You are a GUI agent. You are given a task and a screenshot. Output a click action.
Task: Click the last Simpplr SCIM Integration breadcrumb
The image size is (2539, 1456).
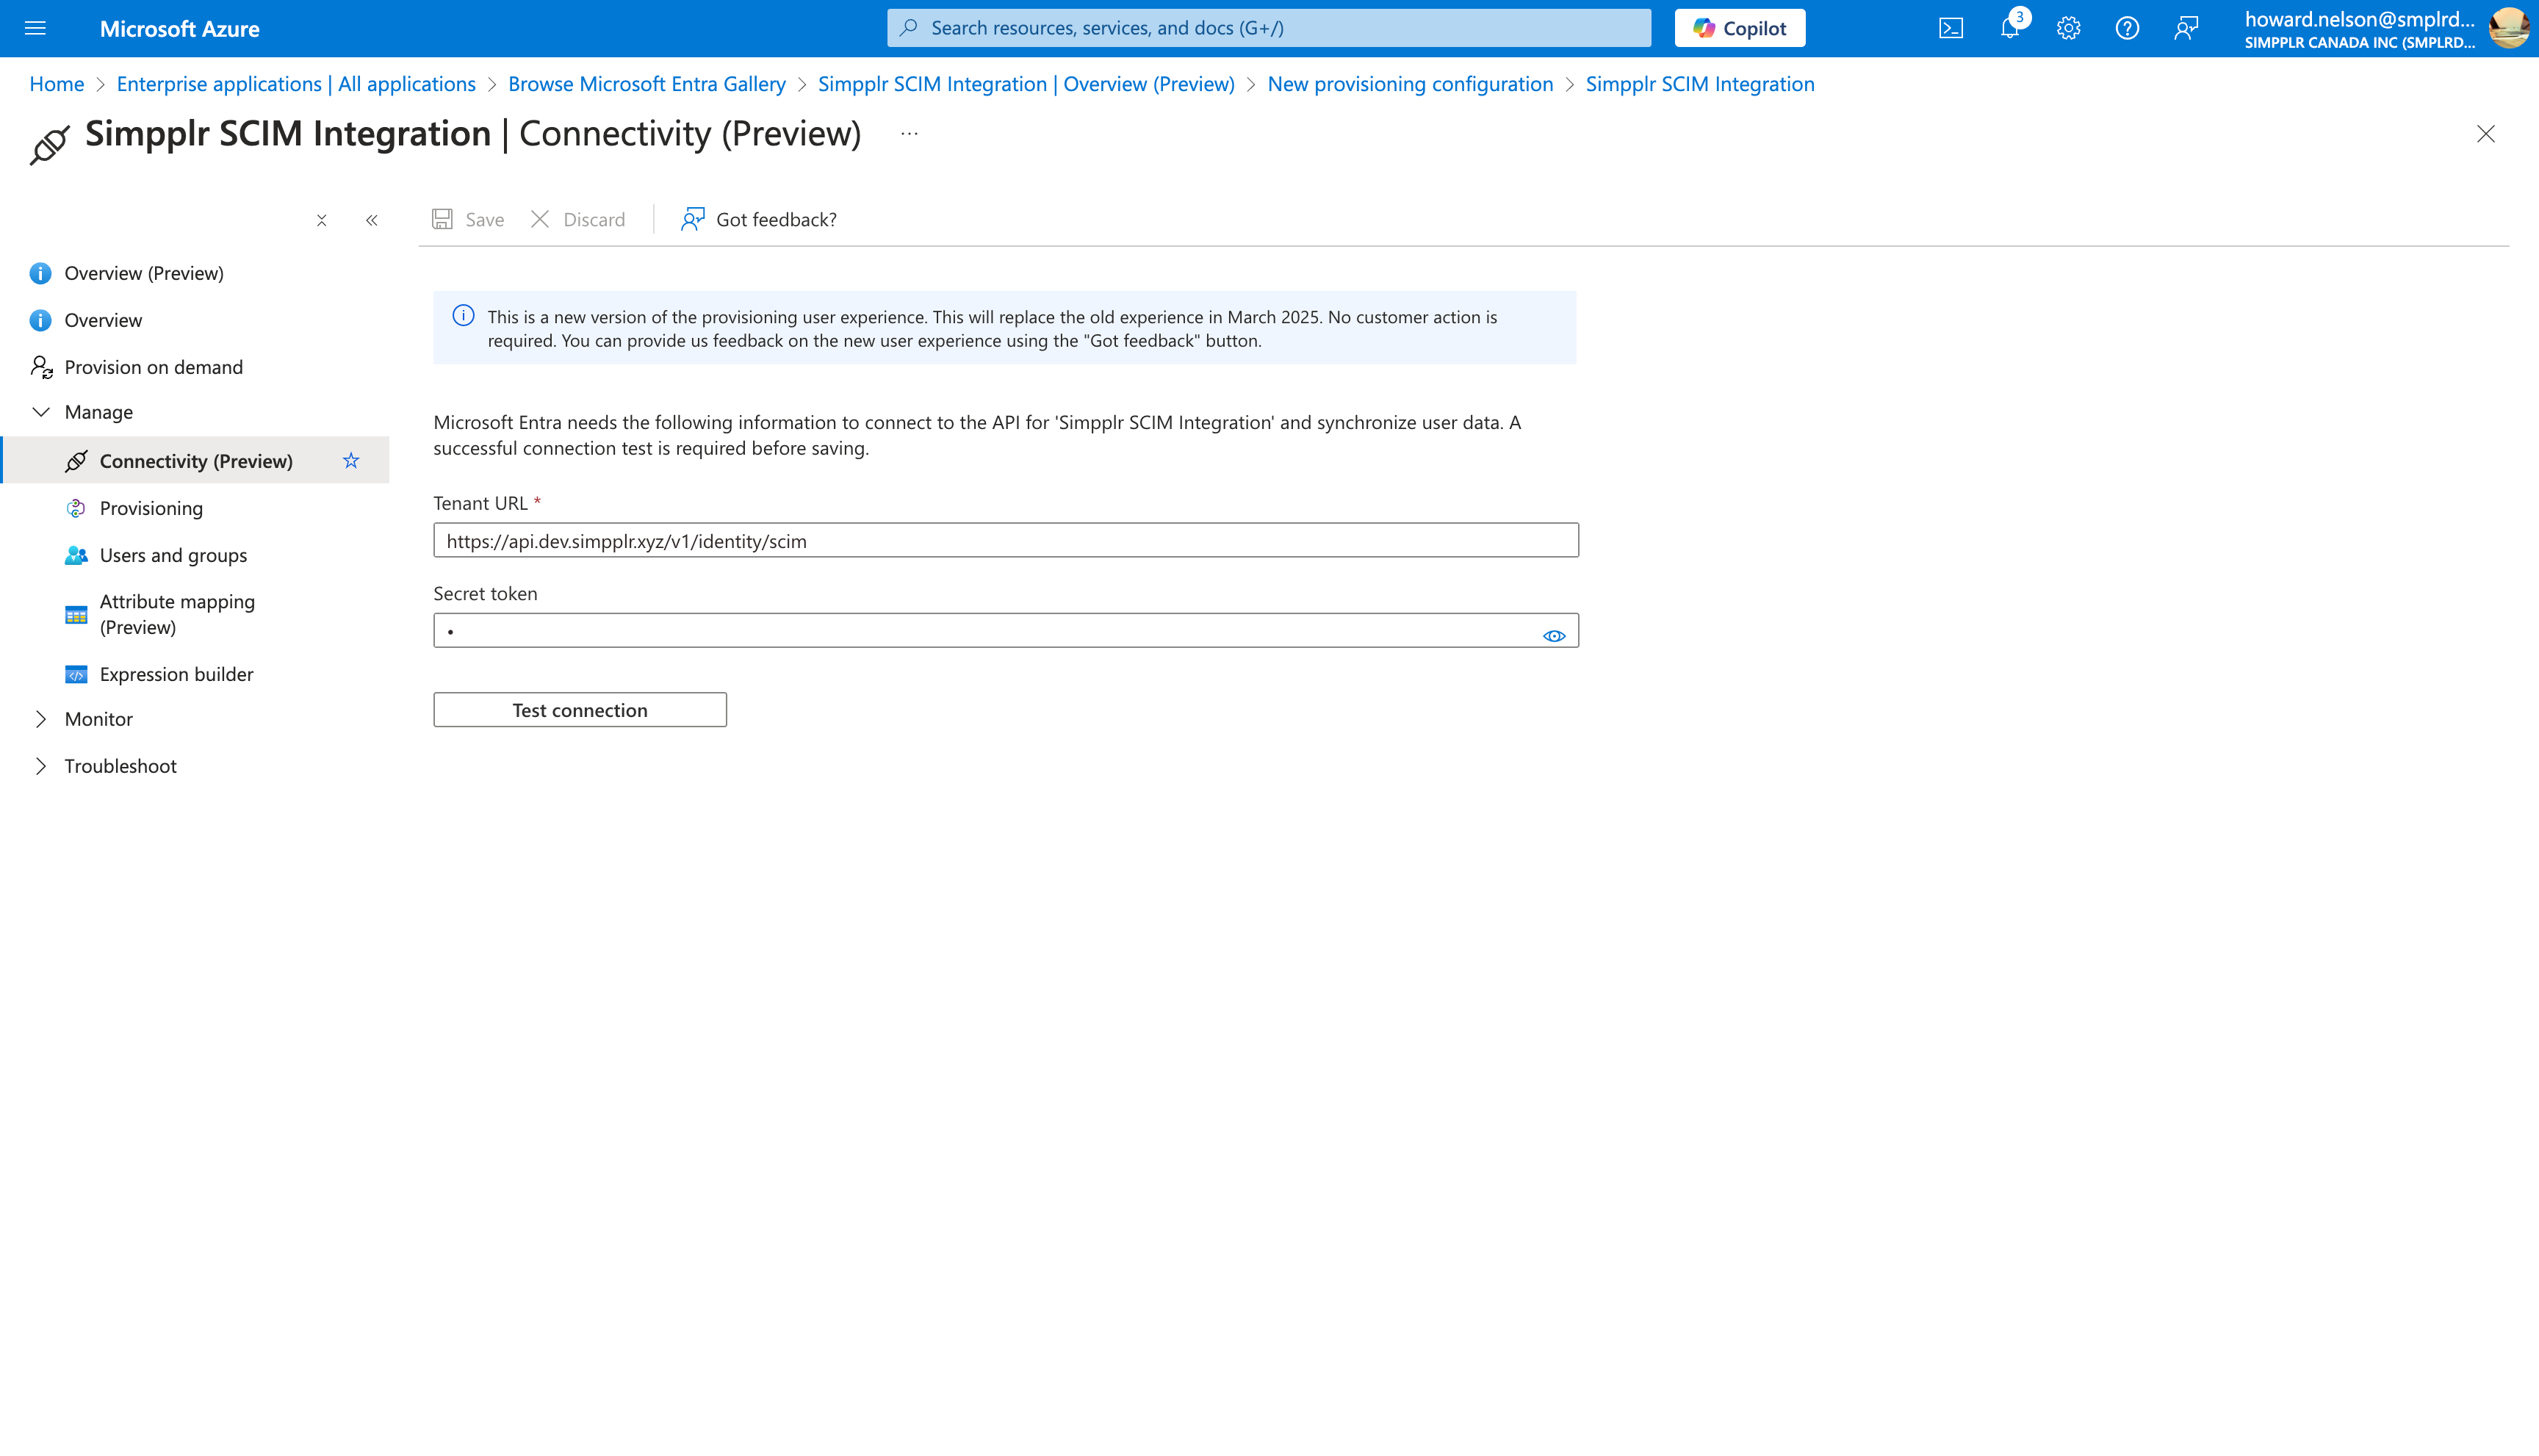1700,84
